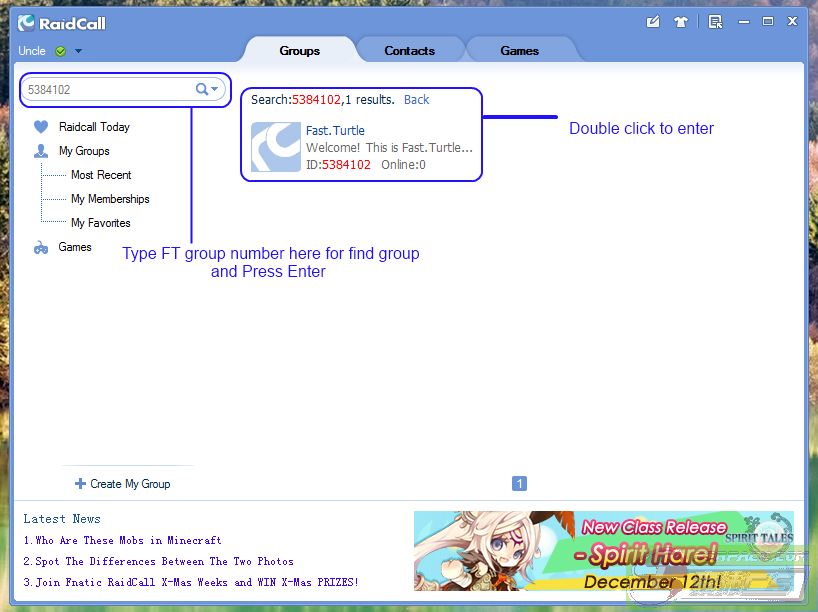Open My Favorites list
818x612 pixels.
pos(101,223)
